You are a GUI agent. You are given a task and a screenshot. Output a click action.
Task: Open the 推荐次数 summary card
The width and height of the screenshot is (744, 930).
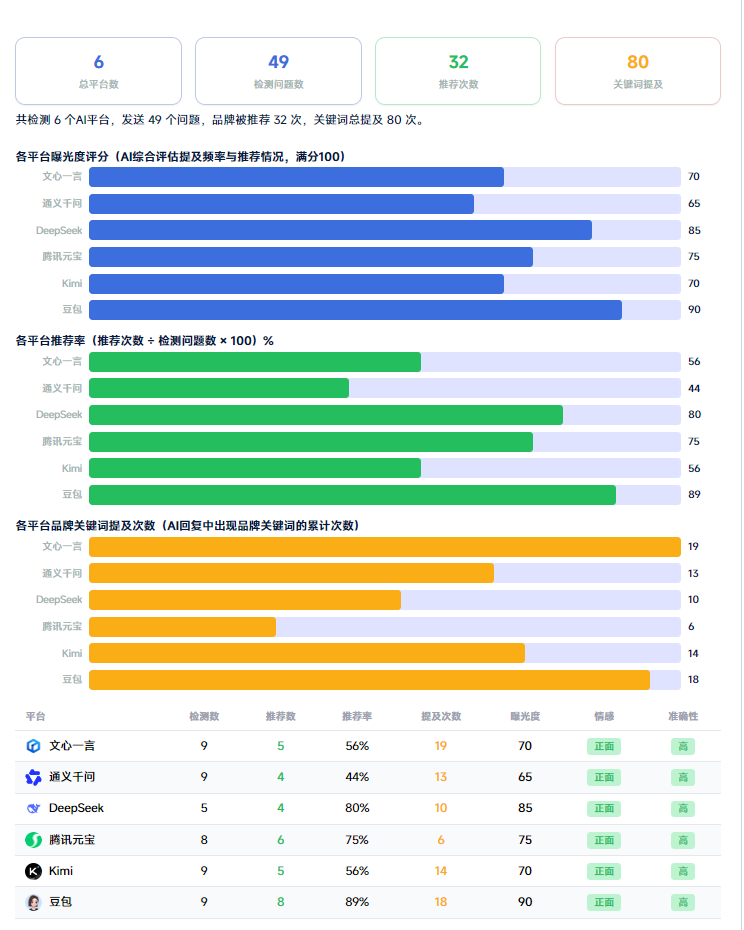[458, 71]
